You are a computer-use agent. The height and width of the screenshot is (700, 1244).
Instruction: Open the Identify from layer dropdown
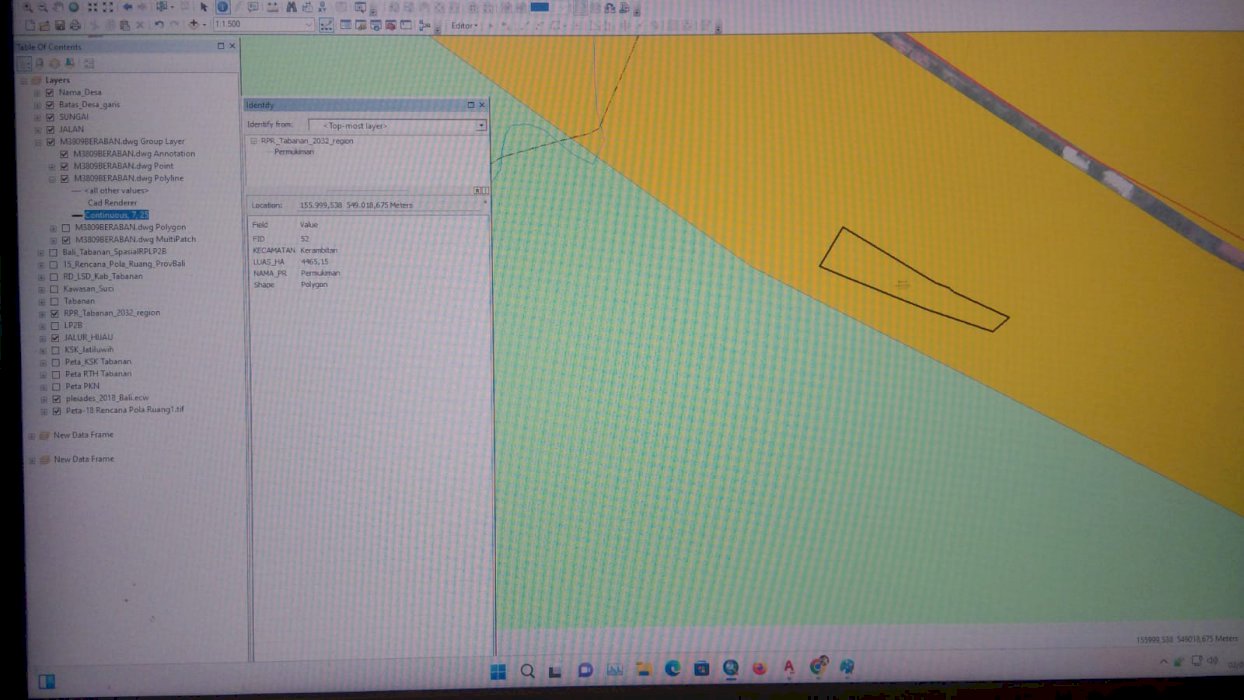[481, 126]
